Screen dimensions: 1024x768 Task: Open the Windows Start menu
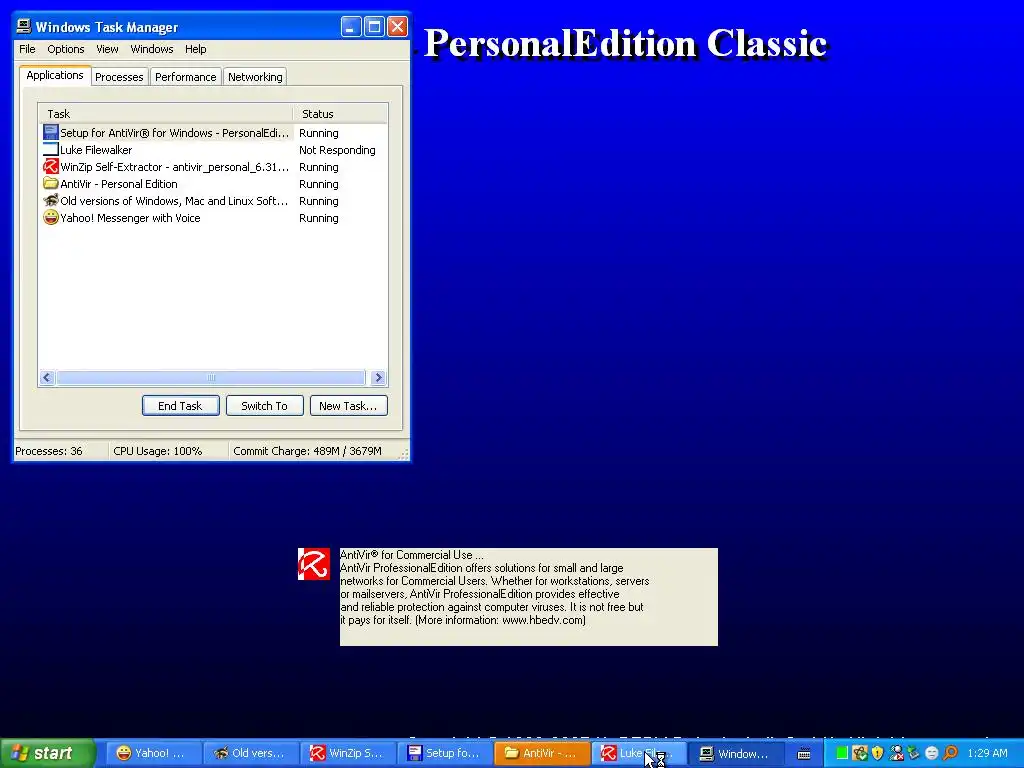click(48, 753)
